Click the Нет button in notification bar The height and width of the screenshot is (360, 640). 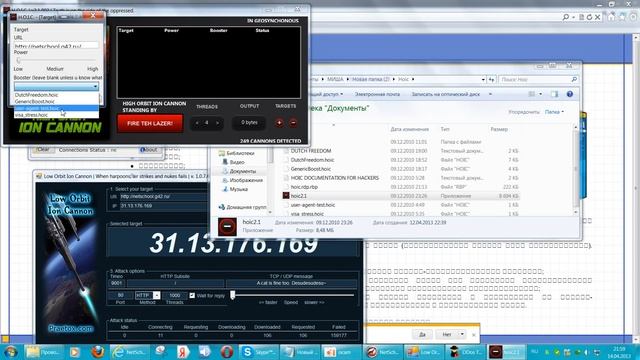447,334
